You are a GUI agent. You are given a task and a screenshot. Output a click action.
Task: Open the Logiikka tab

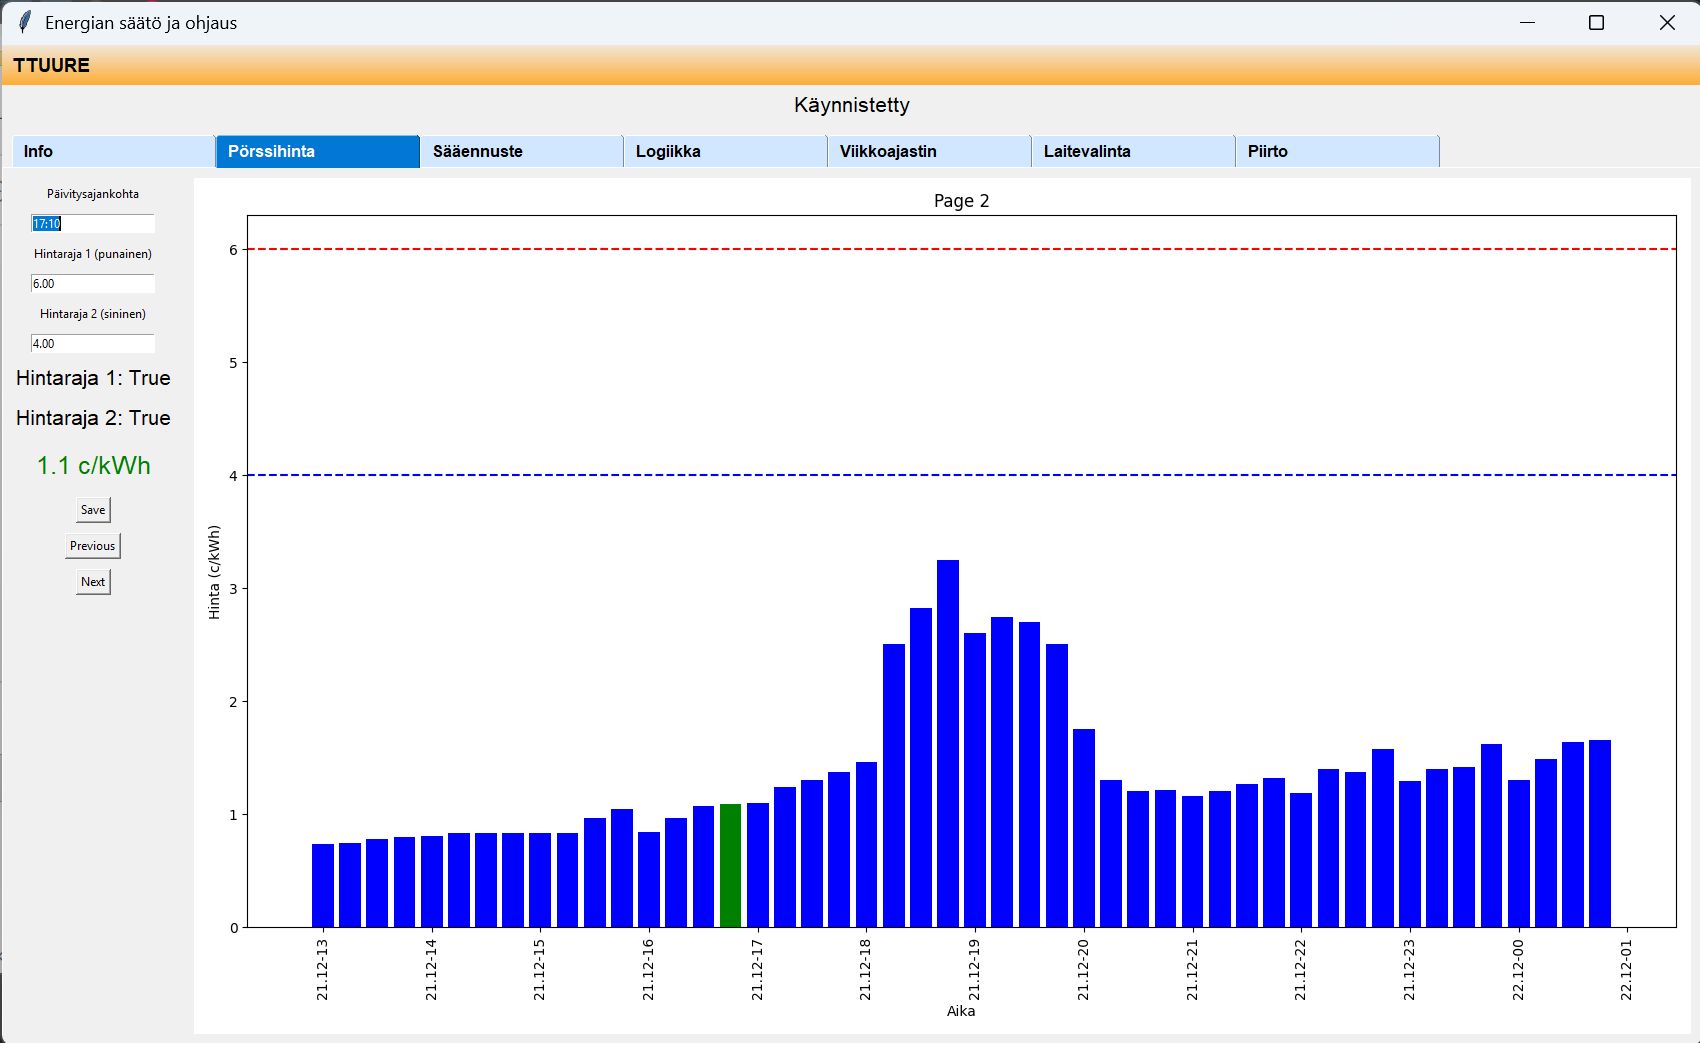point(725,151)
